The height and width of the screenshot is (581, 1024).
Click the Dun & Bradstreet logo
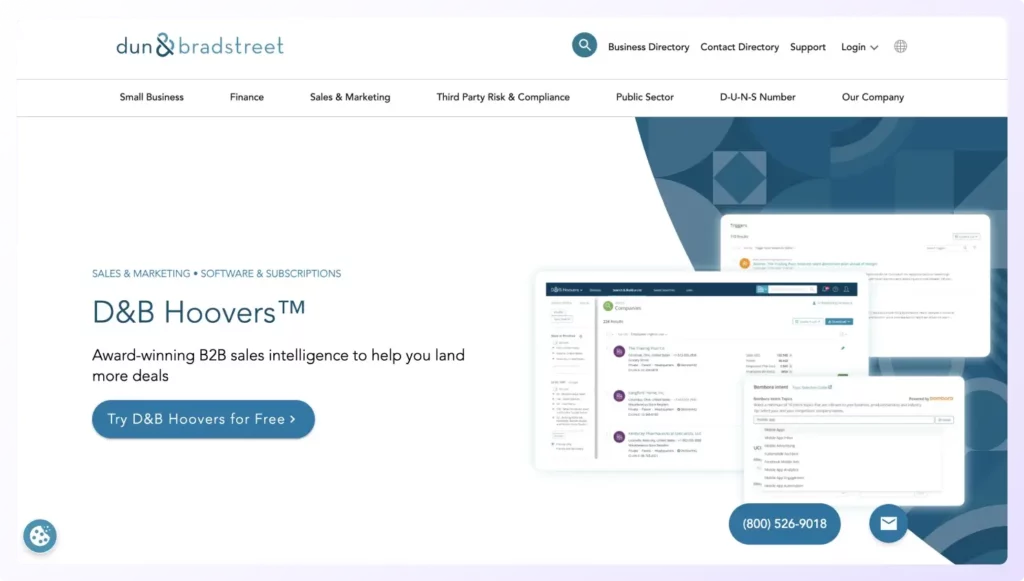[199, 45]
